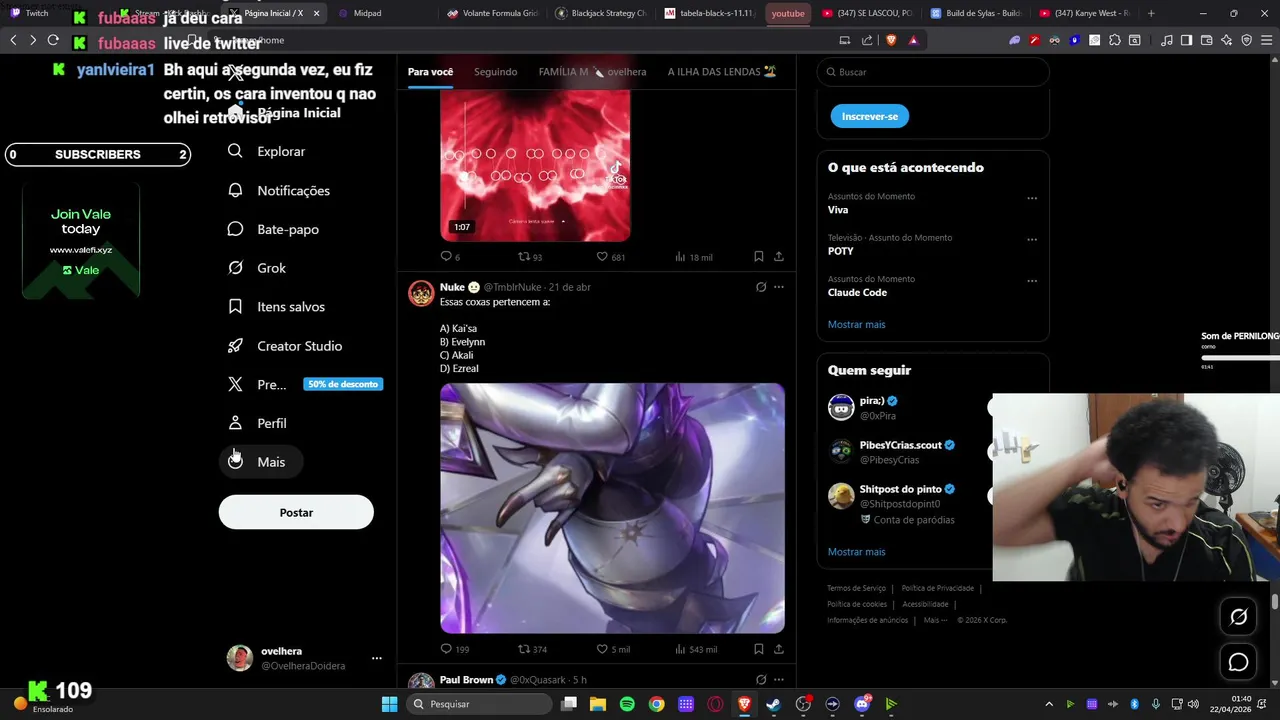Open Brave main hamburger menu

pyautogui.click(x=1266, y=40)
